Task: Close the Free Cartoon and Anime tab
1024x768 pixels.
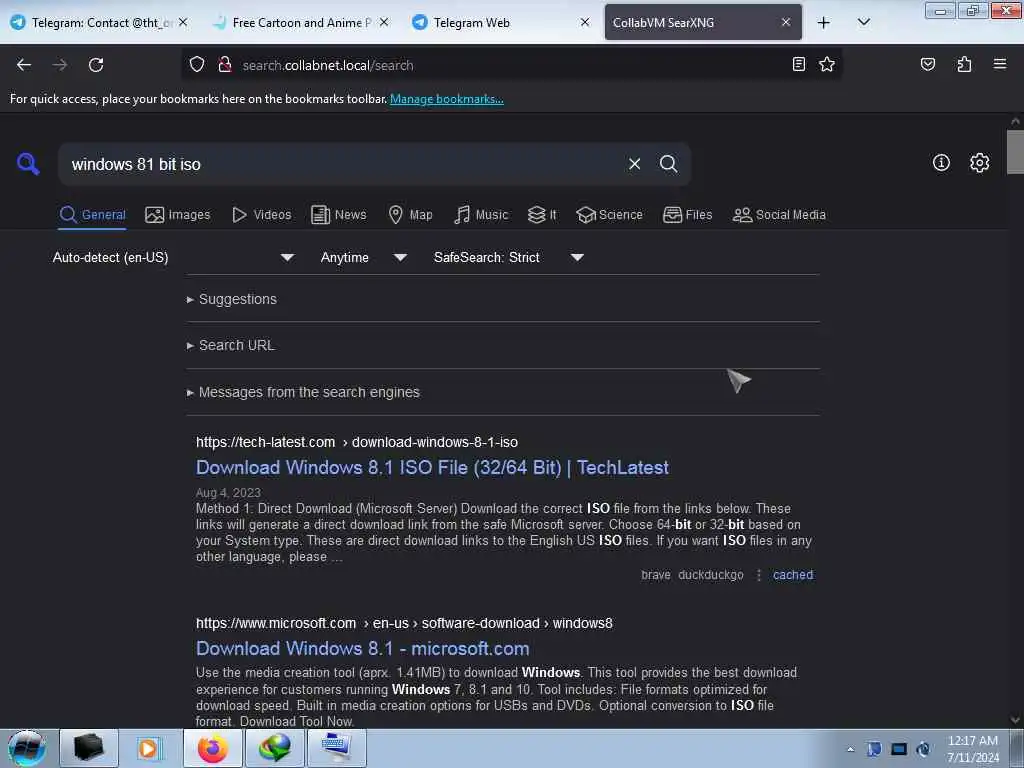Action: pyautogui.click(x=384, y=22)
